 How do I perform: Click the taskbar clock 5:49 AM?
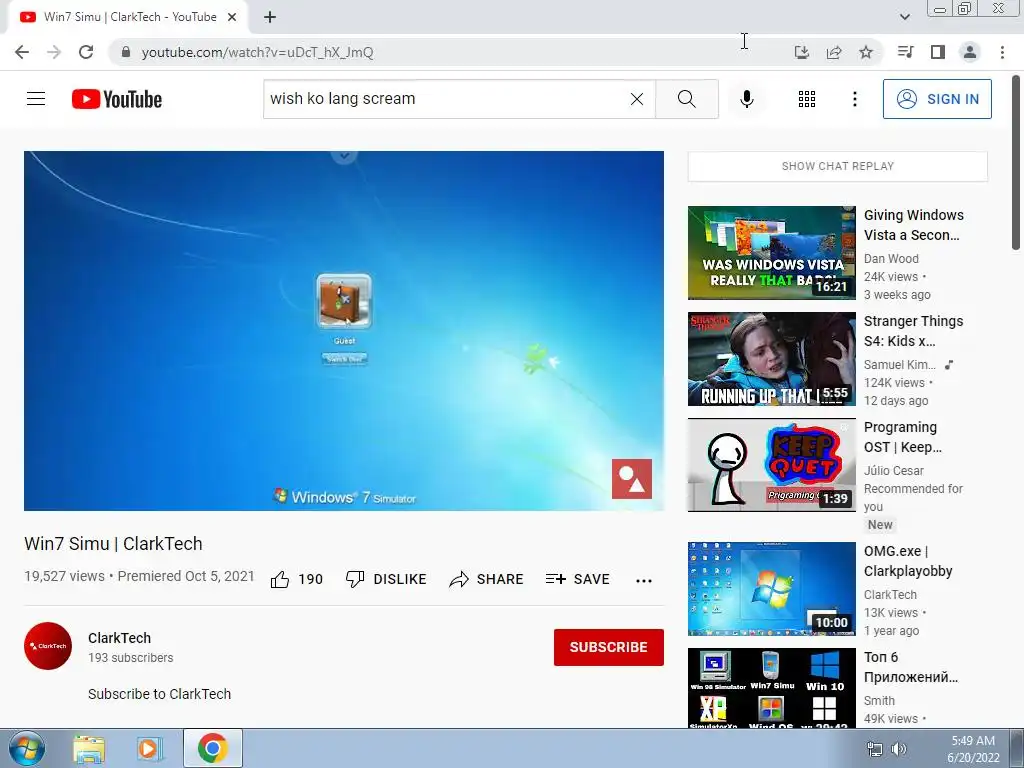click(x=973, y=741)
